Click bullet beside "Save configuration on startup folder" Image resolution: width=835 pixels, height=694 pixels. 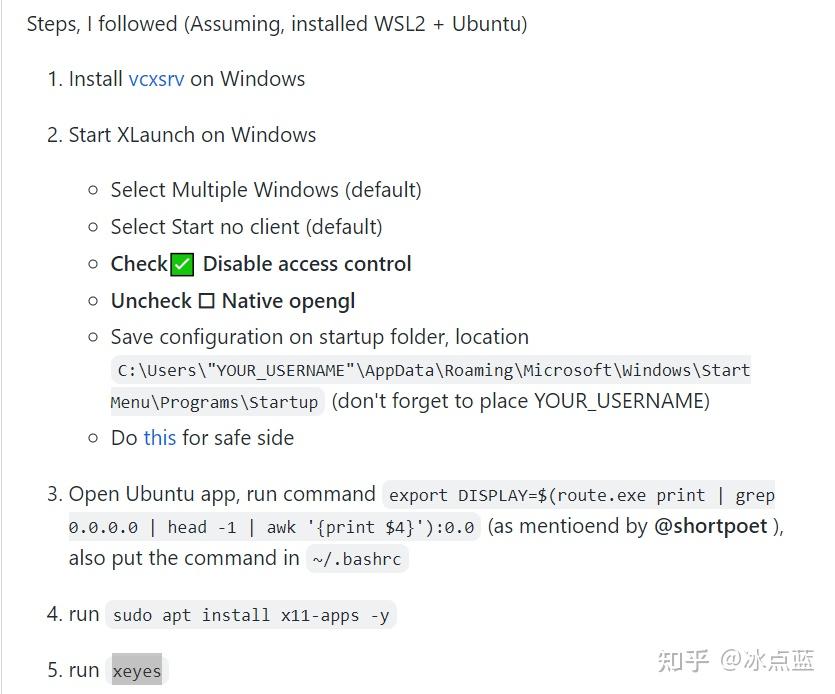click(93, 338)
